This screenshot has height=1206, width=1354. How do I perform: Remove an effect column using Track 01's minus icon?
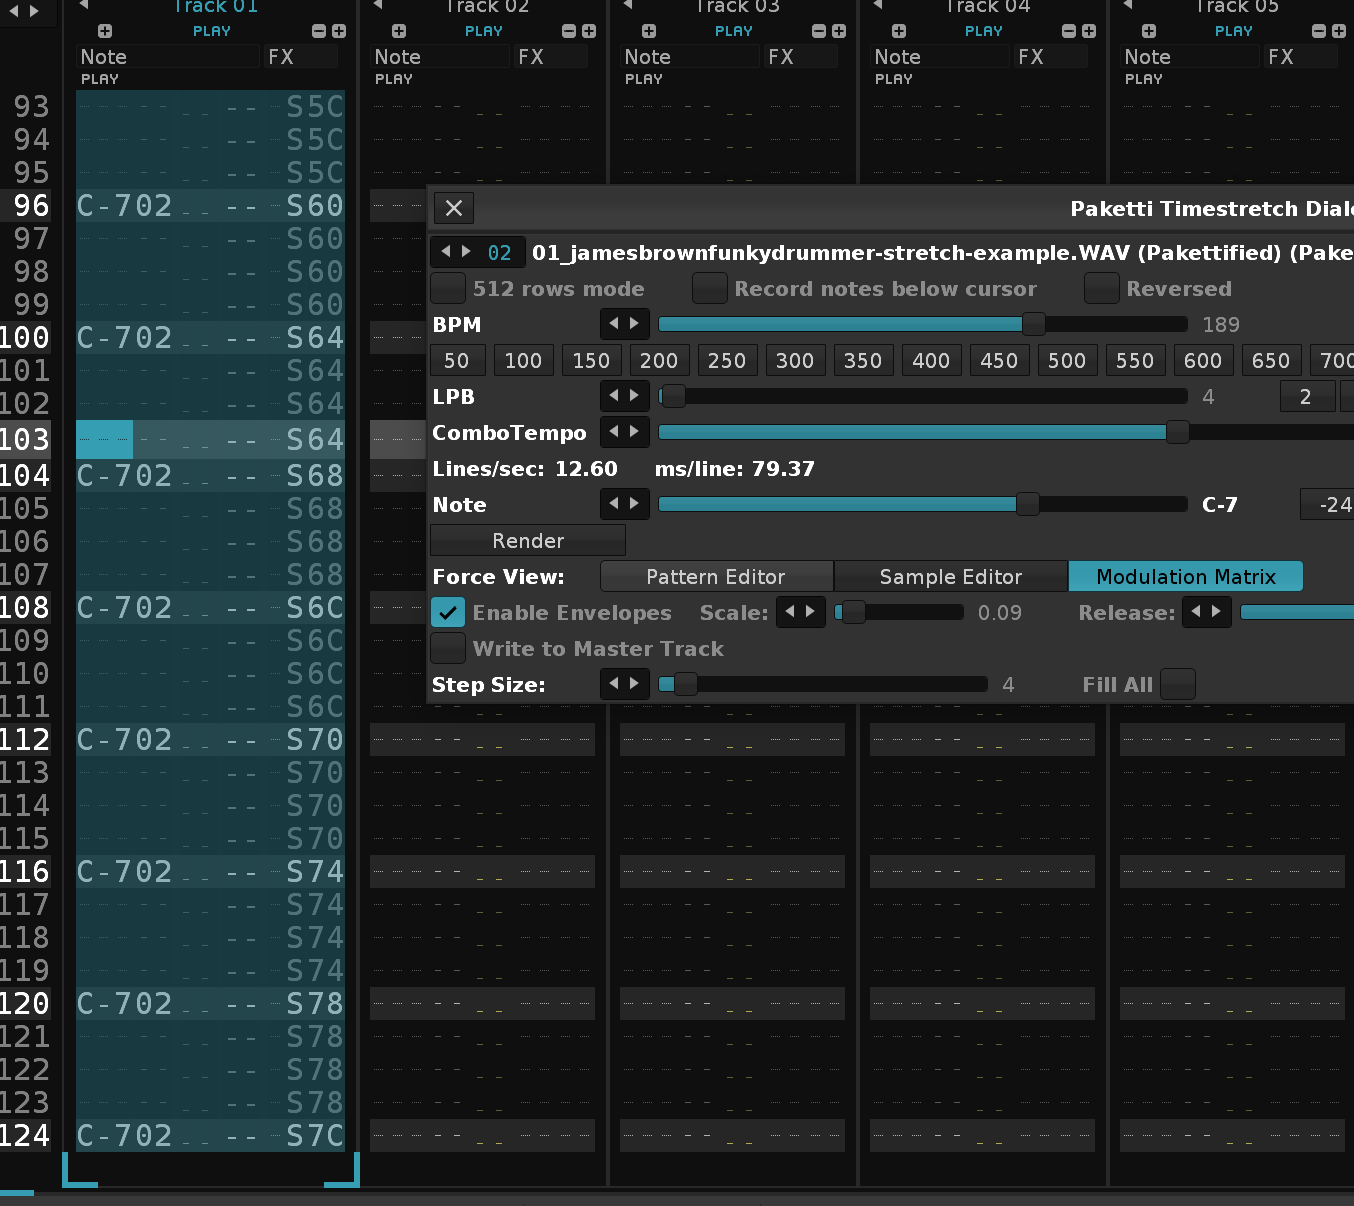tap(319, 31)
